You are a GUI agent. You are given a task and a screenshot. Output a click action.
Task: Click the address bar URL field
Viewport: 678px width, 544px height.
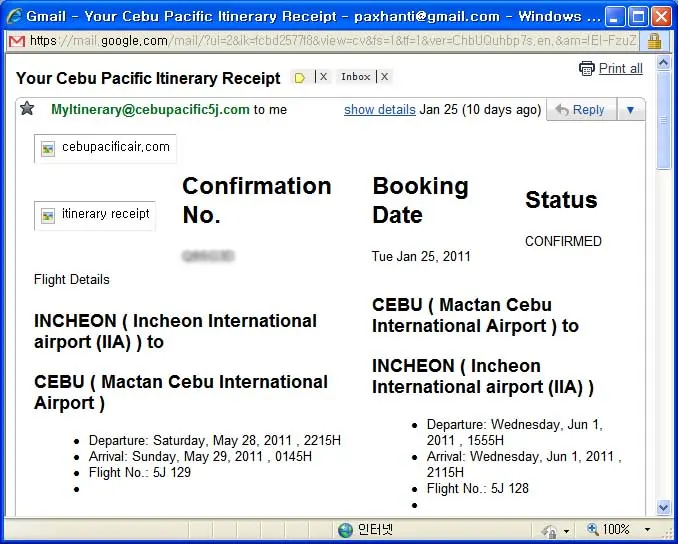[x=333, y=41]
